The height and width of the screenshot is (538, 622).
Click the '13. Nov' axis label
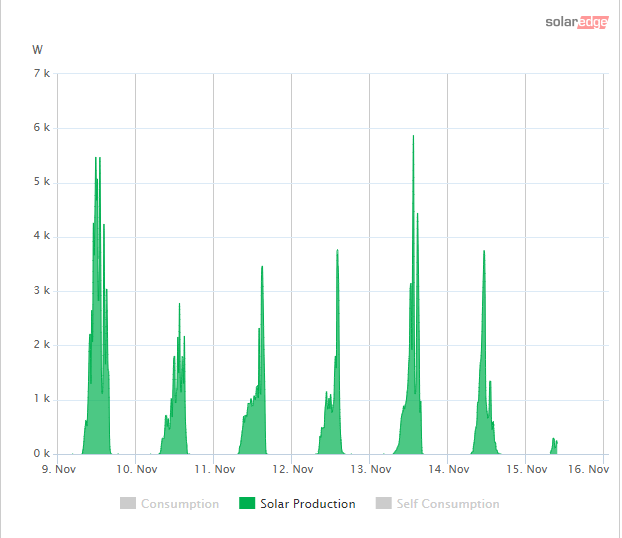click(x=371, y=469)
